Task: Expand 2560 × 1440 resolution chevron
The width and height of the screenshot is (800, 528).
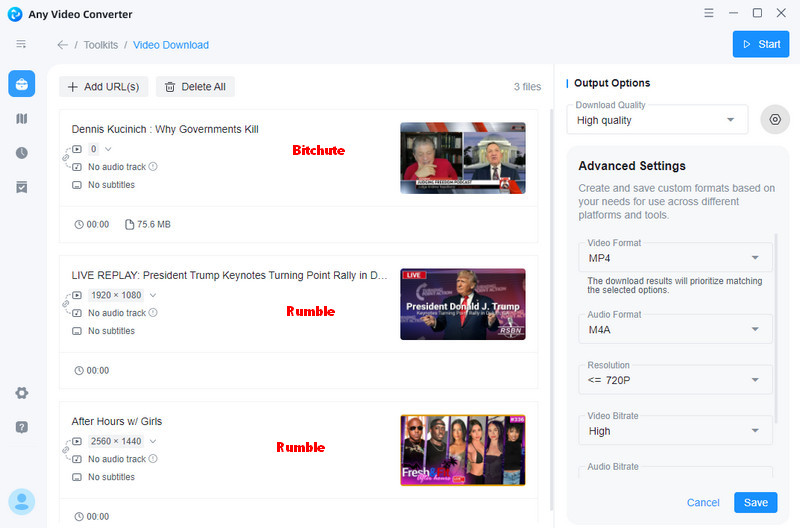Action: click(153, 441)
